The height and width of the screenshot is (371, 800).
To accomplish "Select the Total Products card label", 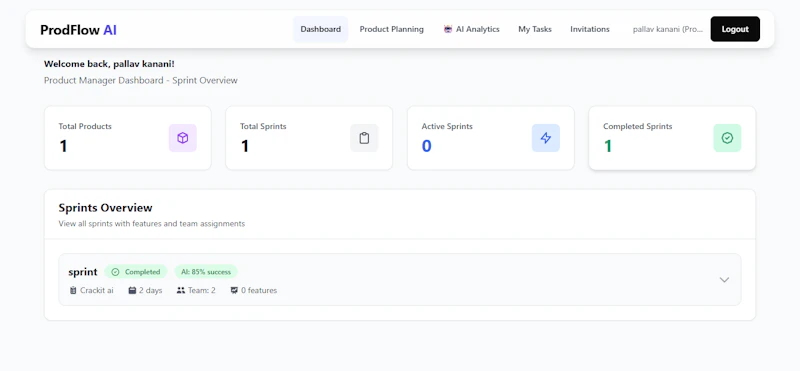I will [85, 126].
